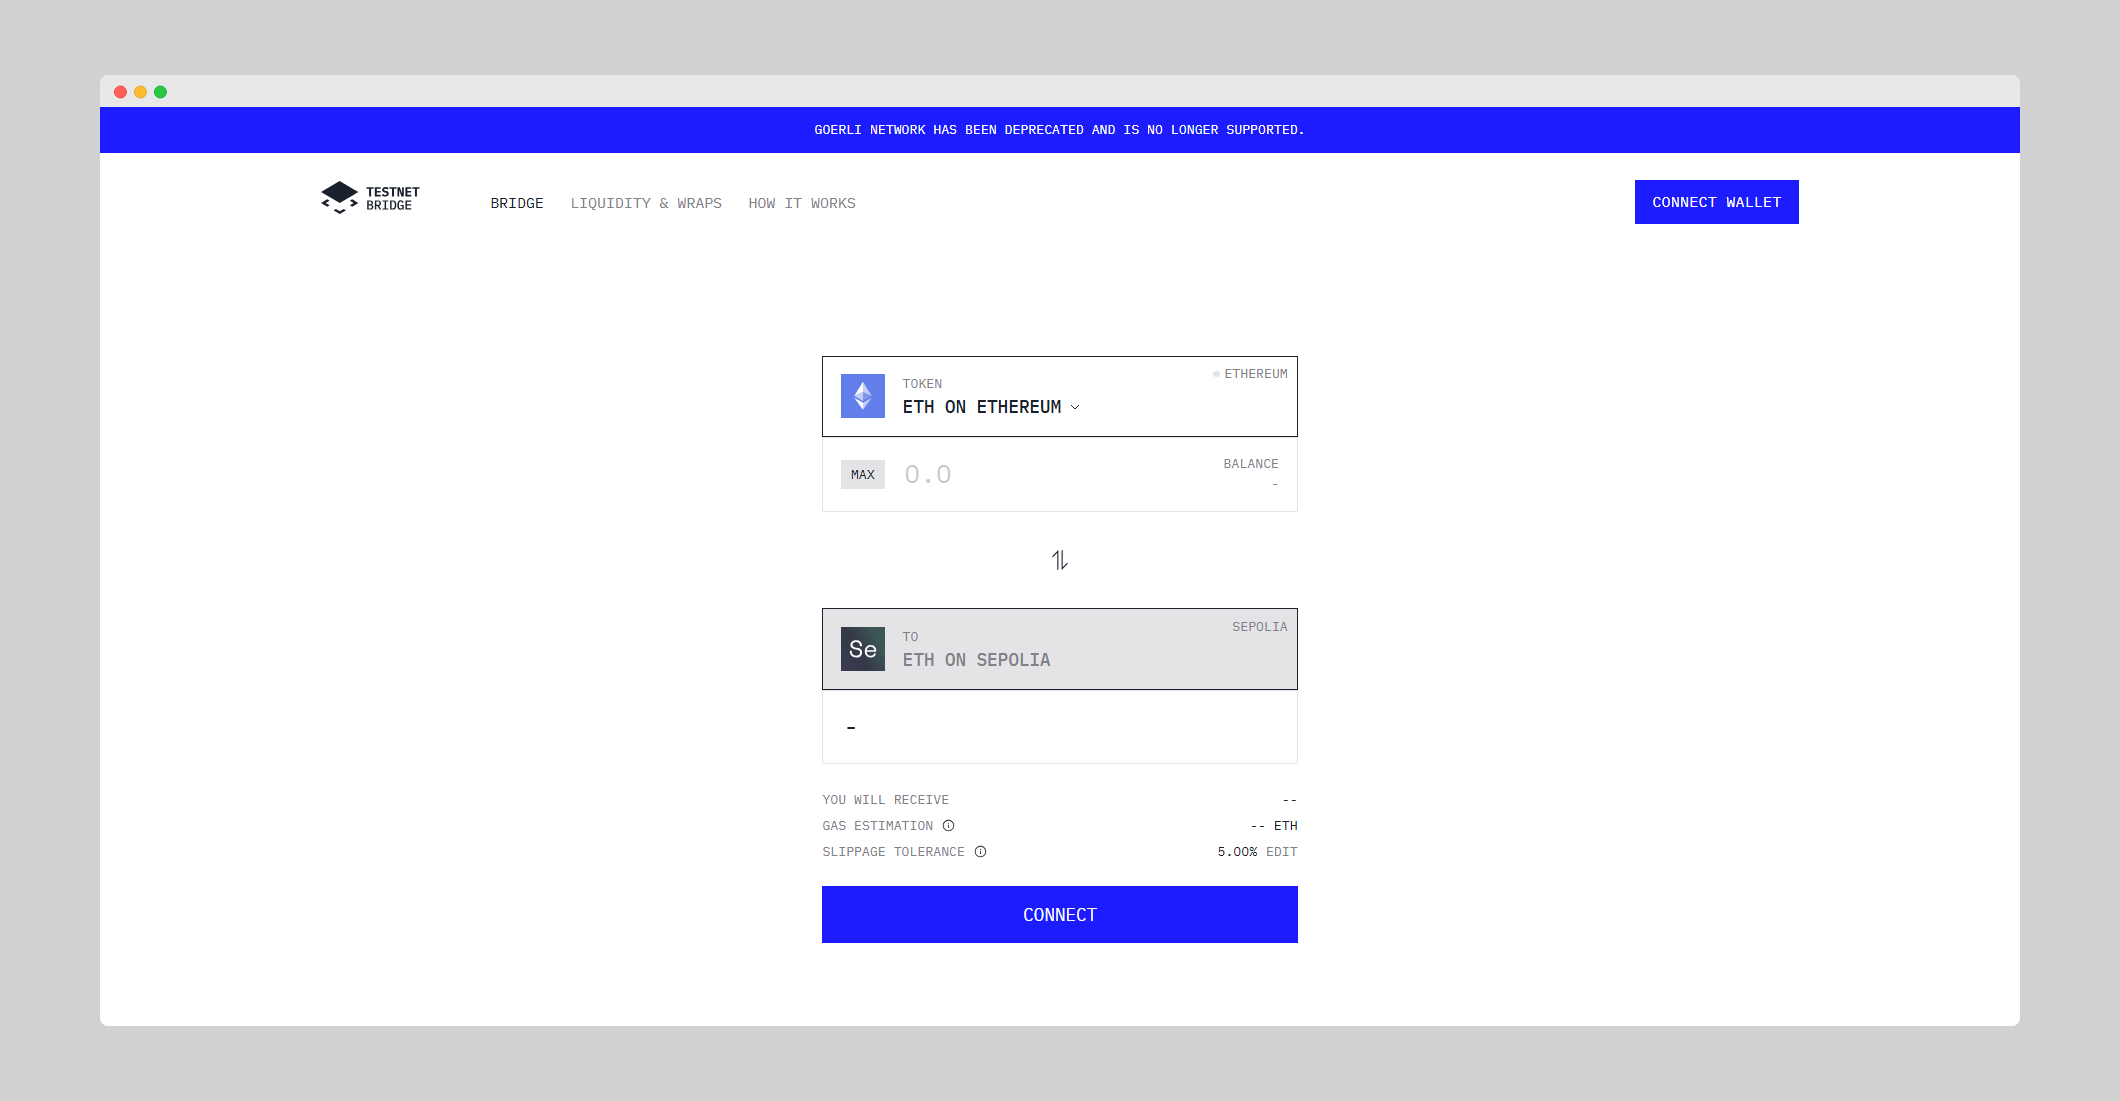Image resolution: width=2120 pixels, height=1101 pixels.
Task: Minimize window with yellow button
Action: click(140, 92)
